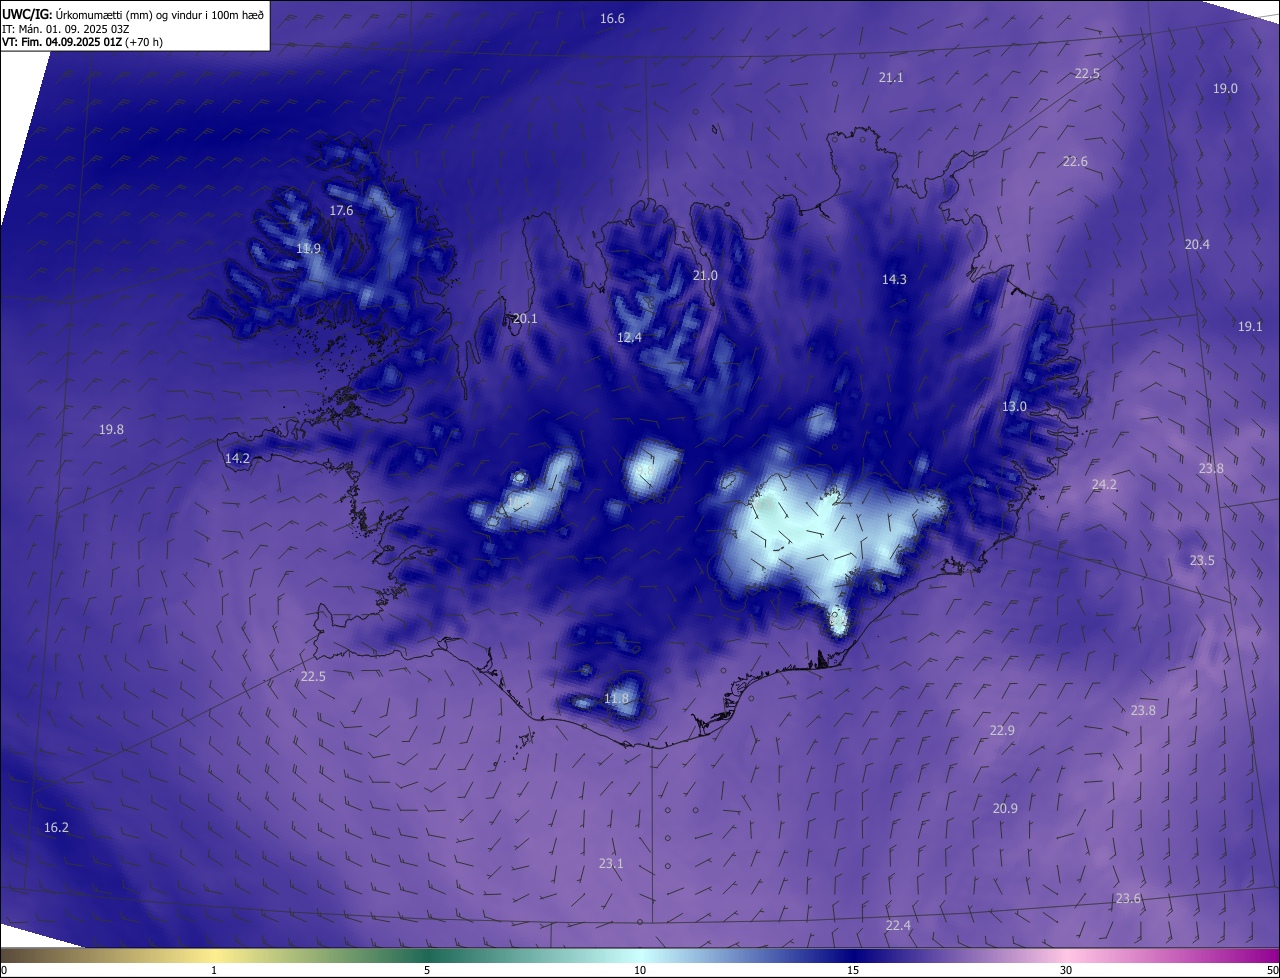Viewport: 1280px width, 978px height.
Task: Click the '30' tick on the colour scale
Action: coord(1066,970)
